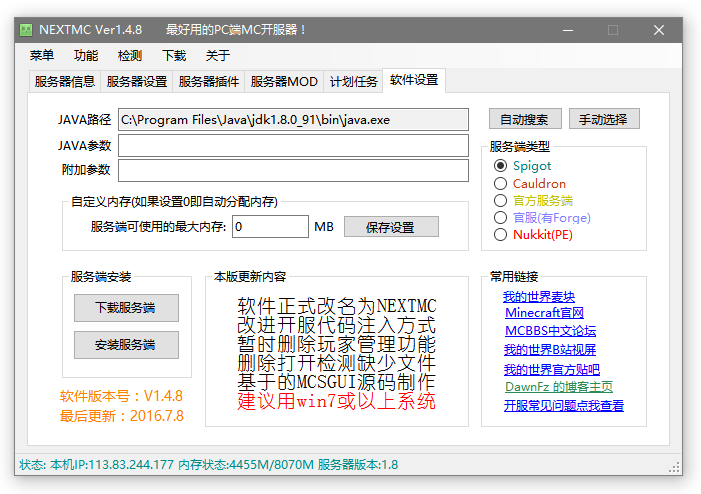Open the 开服常见问题点我查看 link
Image resolution: width=701 pixels, height=494 pixels.
click(x=564, y=405)
